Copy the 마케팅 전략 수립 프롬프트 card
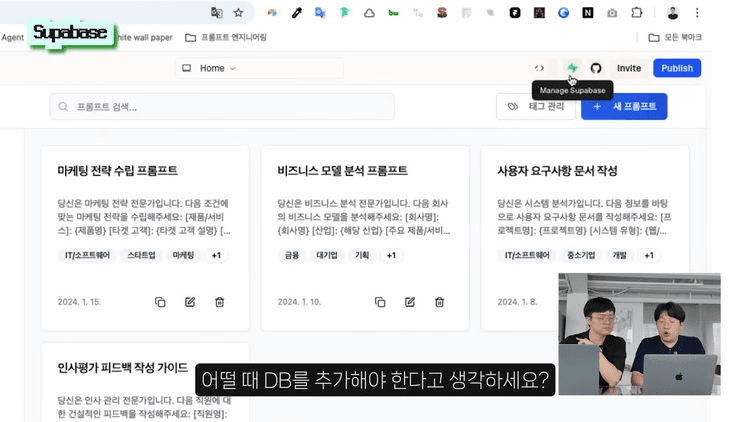The height and width of the screenshot is (422, 750). click(x=160, y=302)
